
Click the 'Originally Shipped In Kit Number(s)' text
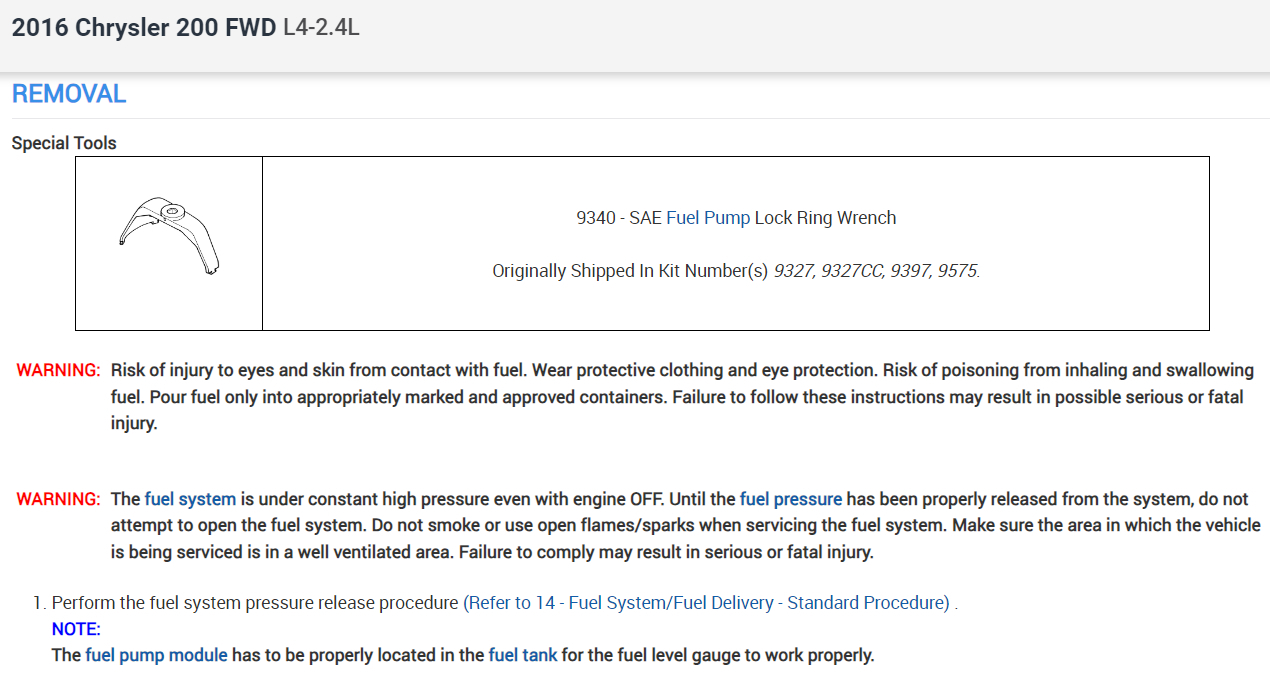pyautogui.click(x=629, y=271)
